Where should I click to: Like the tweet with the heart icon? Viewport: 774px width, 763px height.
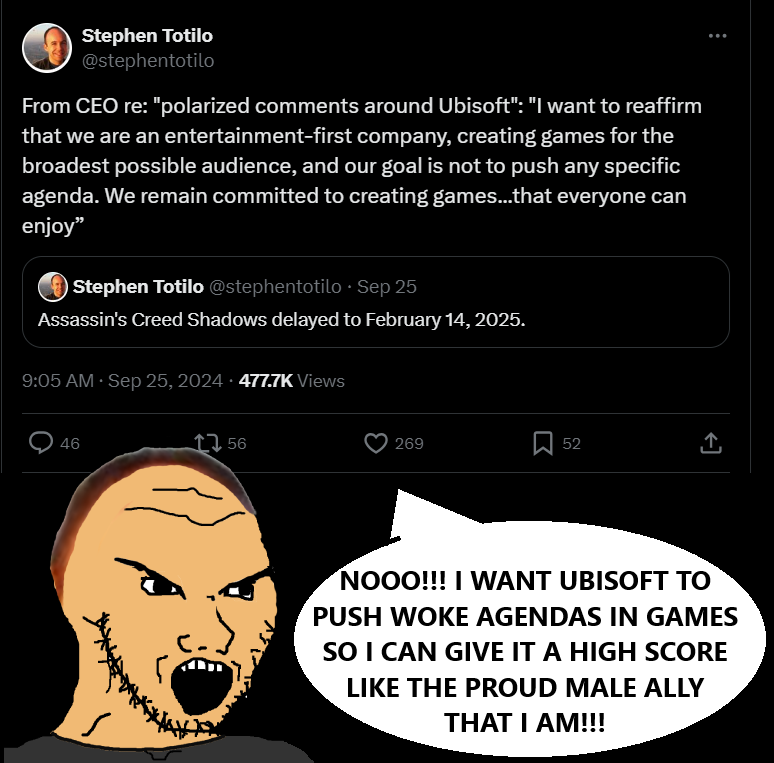pyautogui.click(x=375, y=443)
